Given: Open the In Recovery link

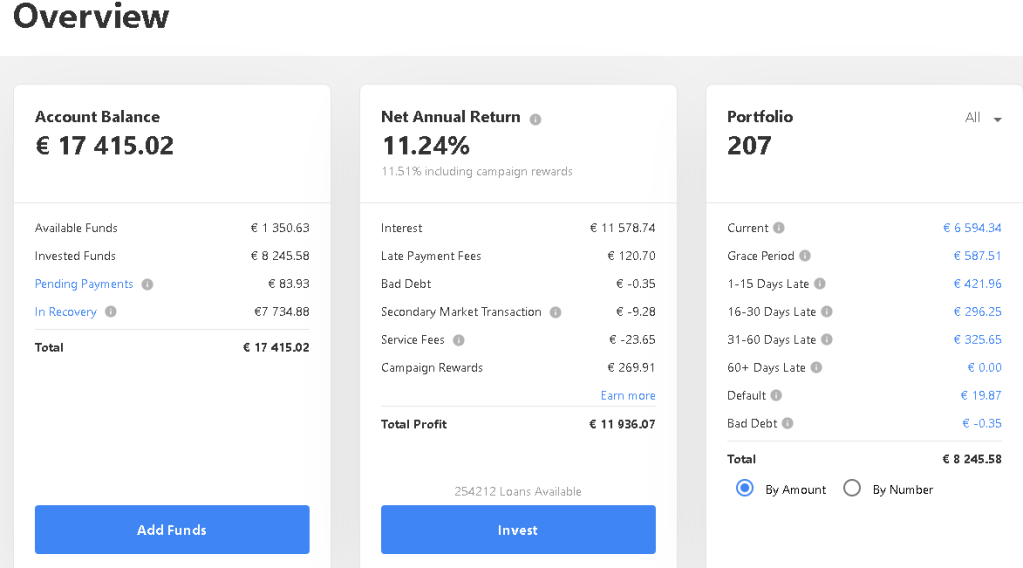Looking at the screenshot, I should (66, 312).
